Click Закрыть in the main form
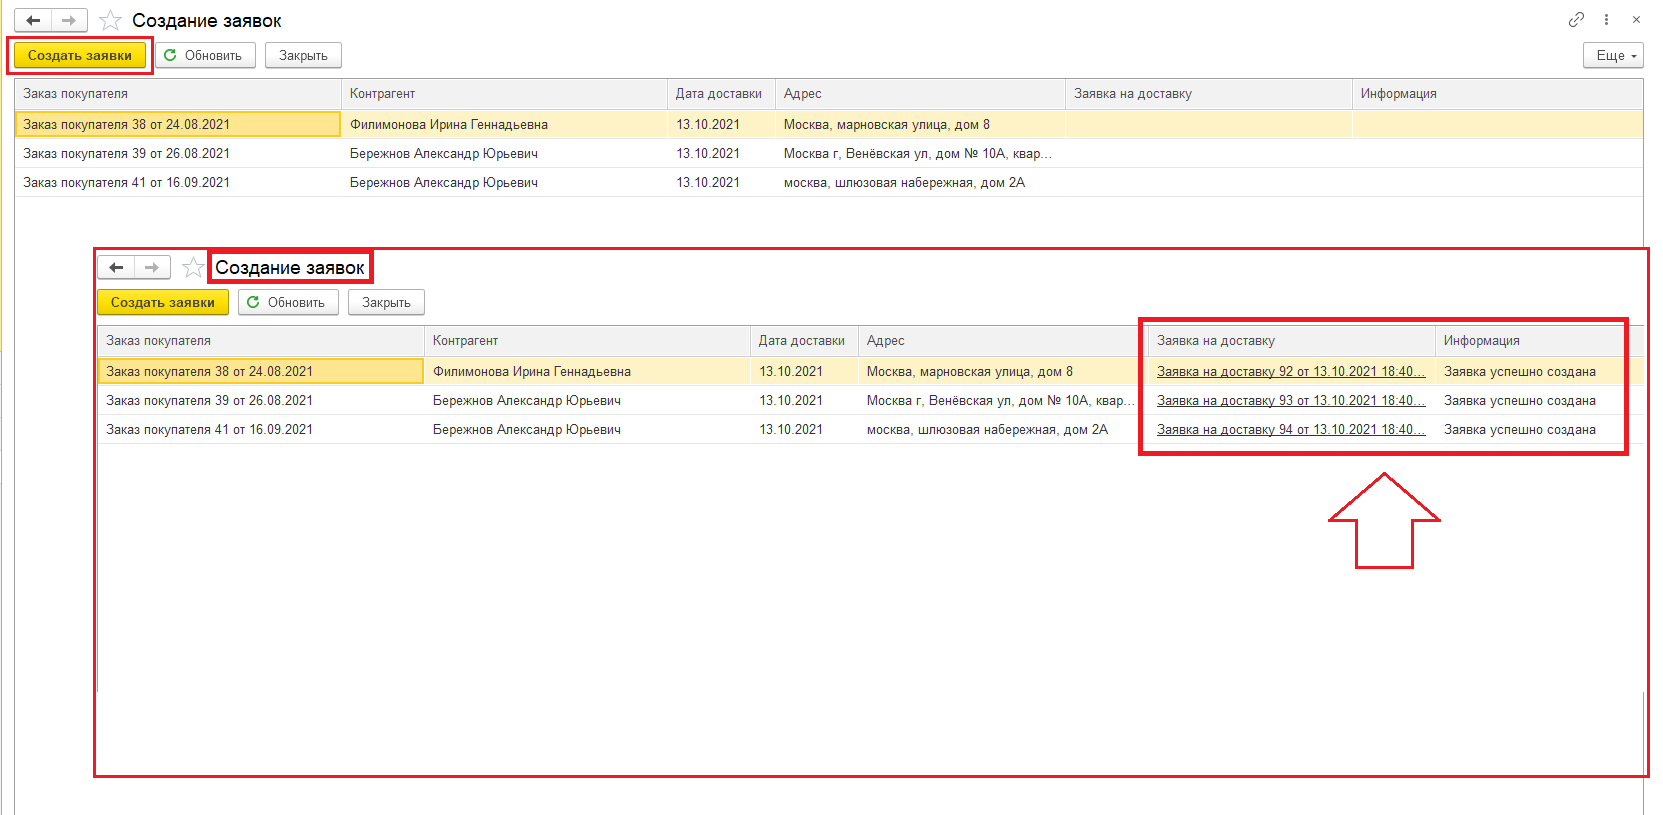This screenshot has width=1663, height=815. (x=303, y=55)
